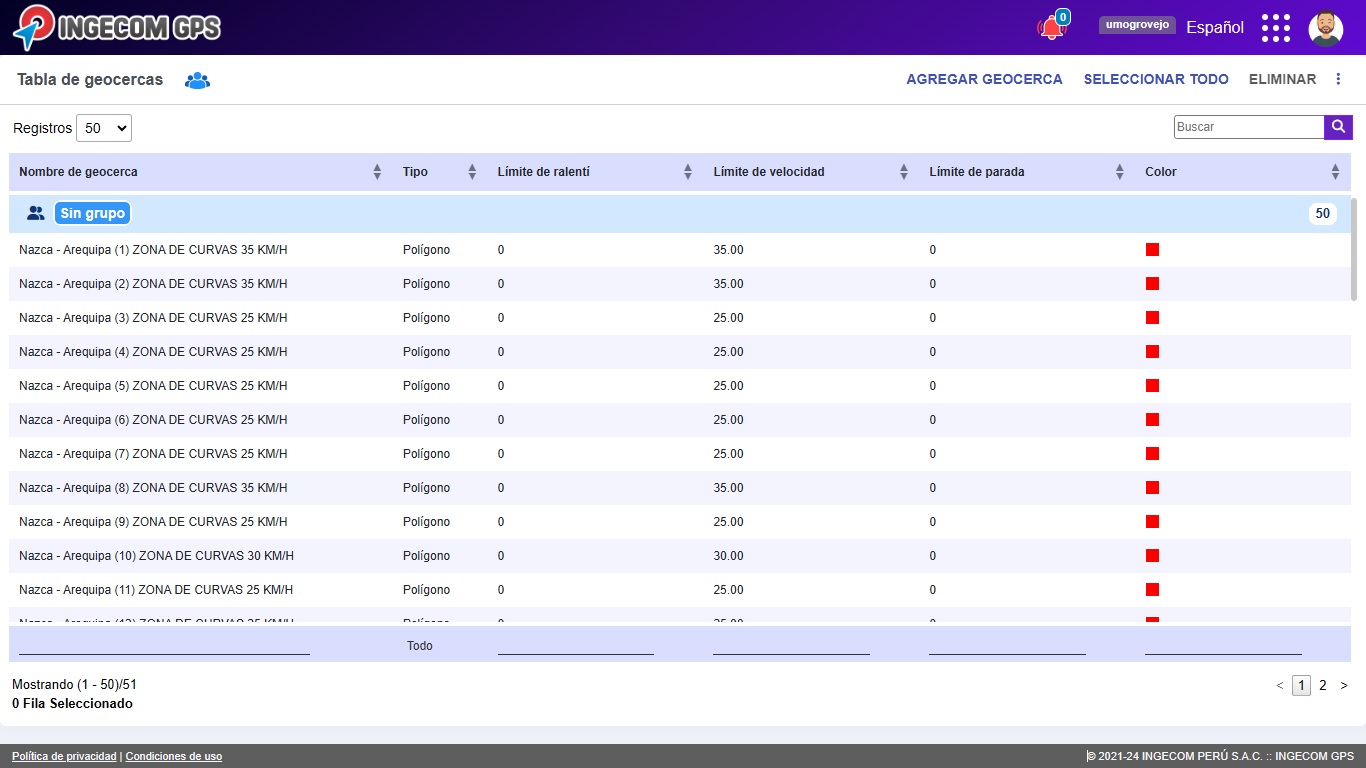Image resolution: width=1366 pixels, height=768 pixels.
Task: Click the user avatar picture
Action: [1325, 28]
